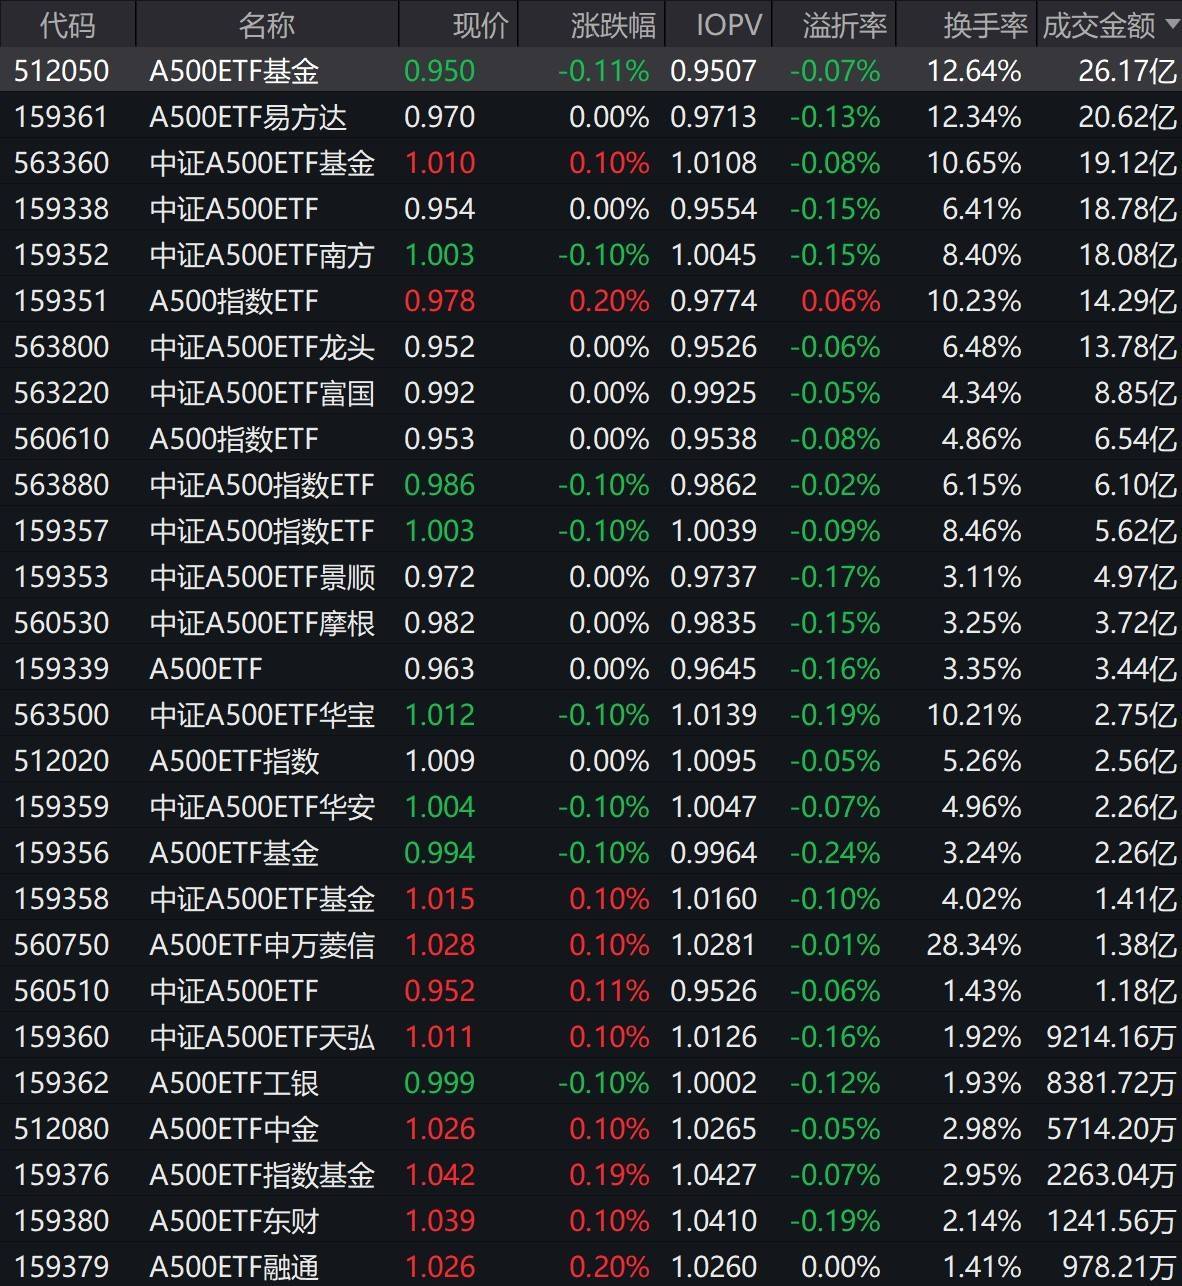Click the 名称 column header
The width and height of the screenshot is (1182, 1286).
click(x=266, y=25)
